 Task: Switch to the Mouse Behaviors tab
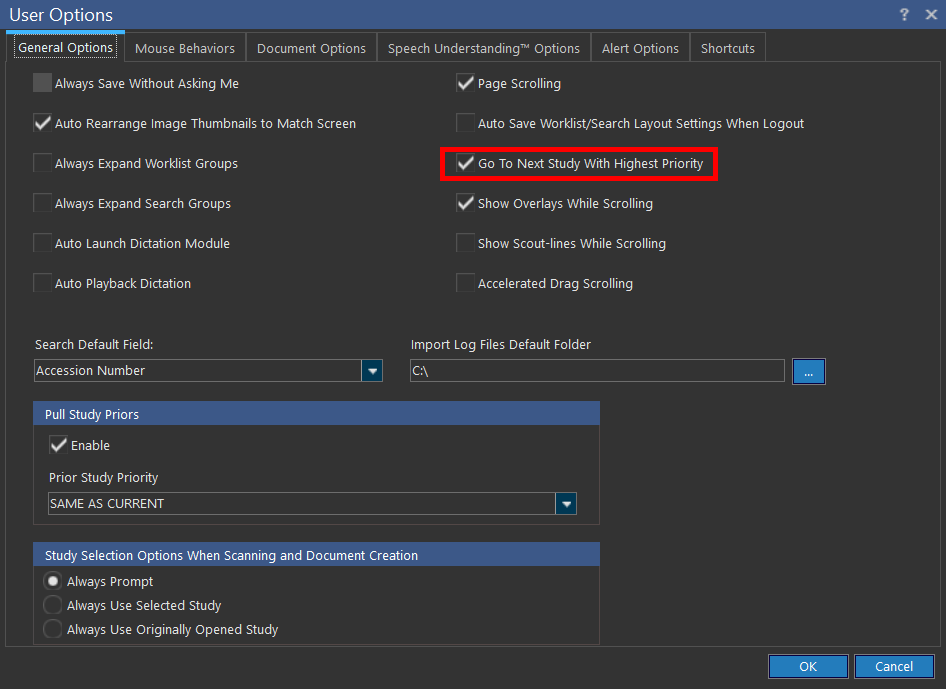click(185, 48)
